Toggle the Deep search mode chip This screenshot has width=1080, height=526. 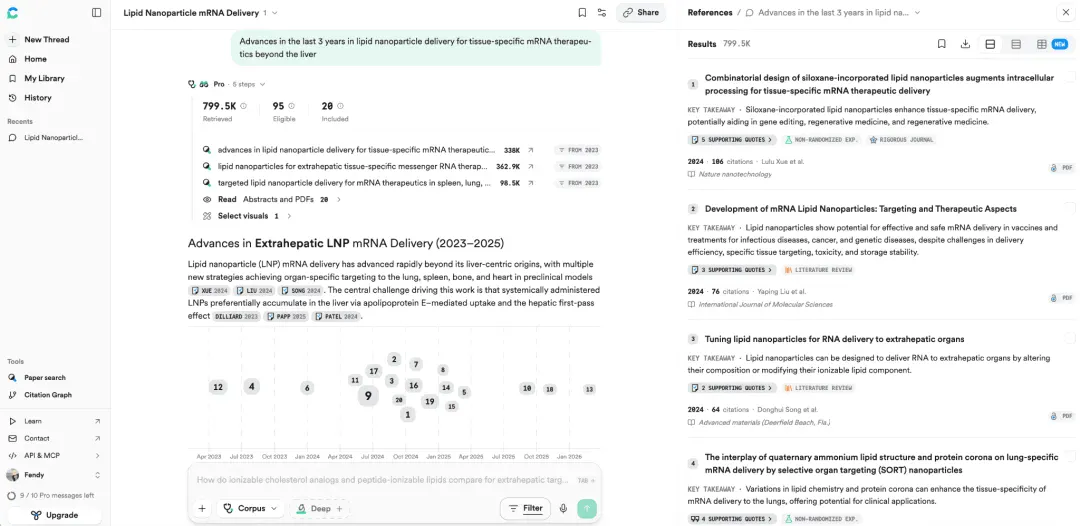[x=320, y=508]
